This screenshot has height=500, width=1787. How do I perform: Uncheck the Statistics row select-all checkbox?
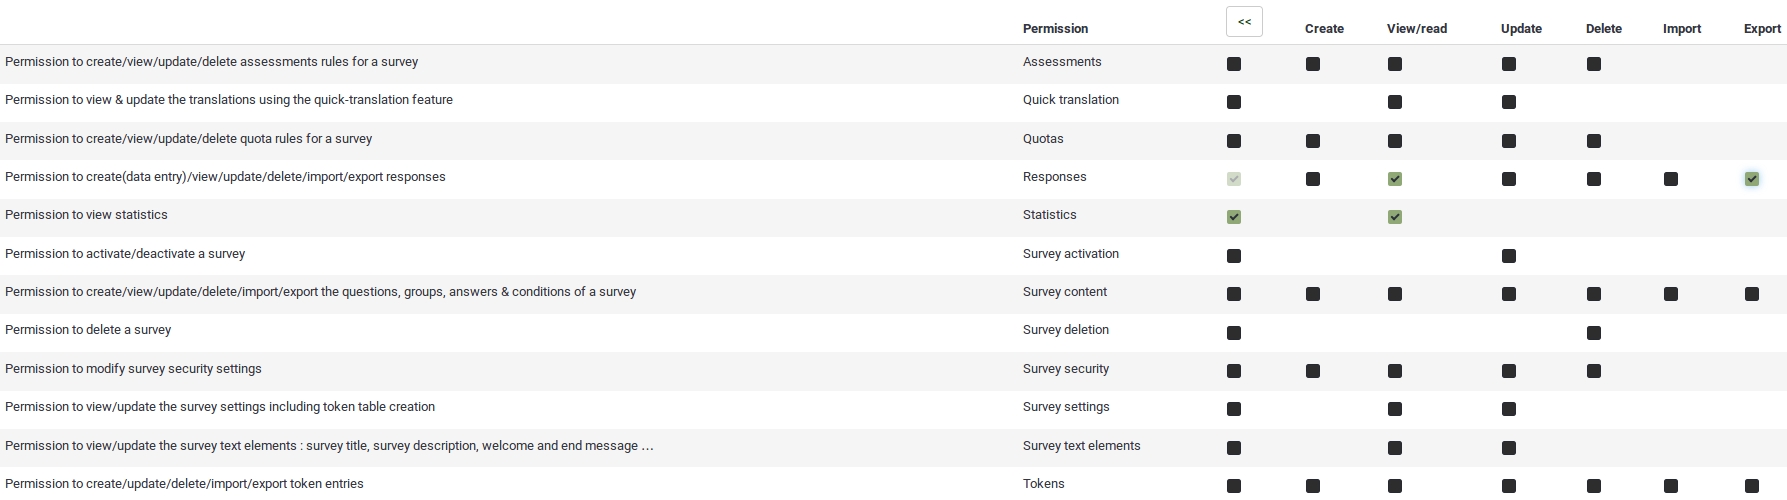1234,217
